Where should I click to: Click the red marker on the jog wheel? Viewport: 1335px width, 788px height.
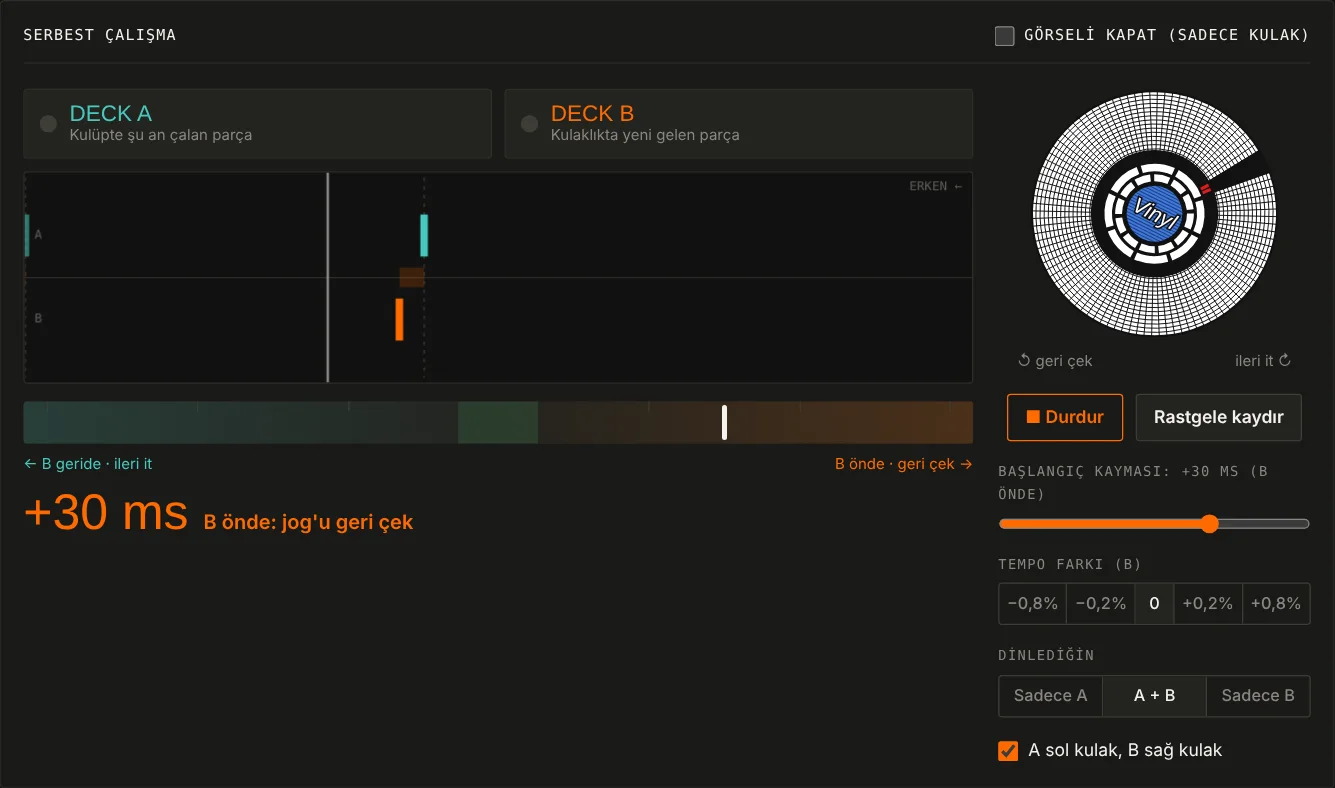click(1205, 188)
